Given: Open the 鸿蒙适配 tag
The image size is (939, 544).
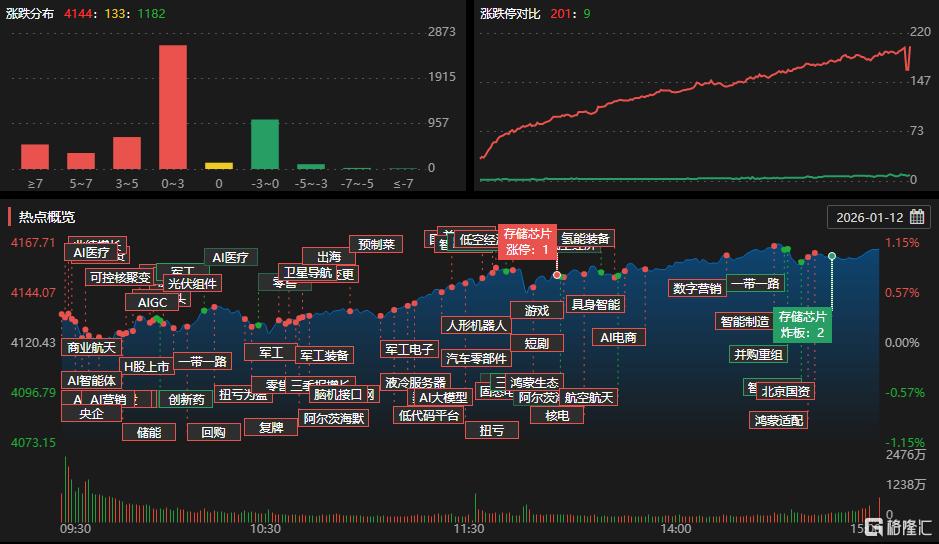Looking at the screenshot, I should click(x=779, y=420).
